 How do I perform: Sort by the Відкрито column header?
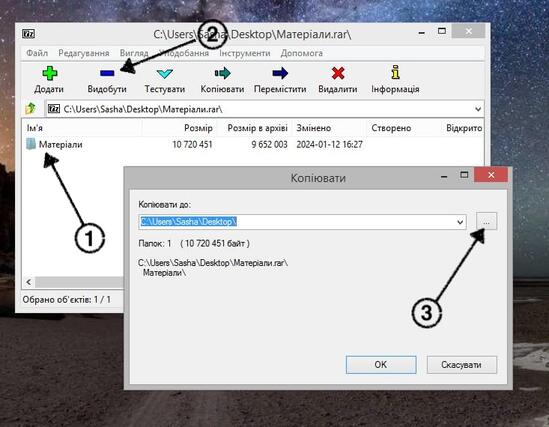tap(463, 128)
